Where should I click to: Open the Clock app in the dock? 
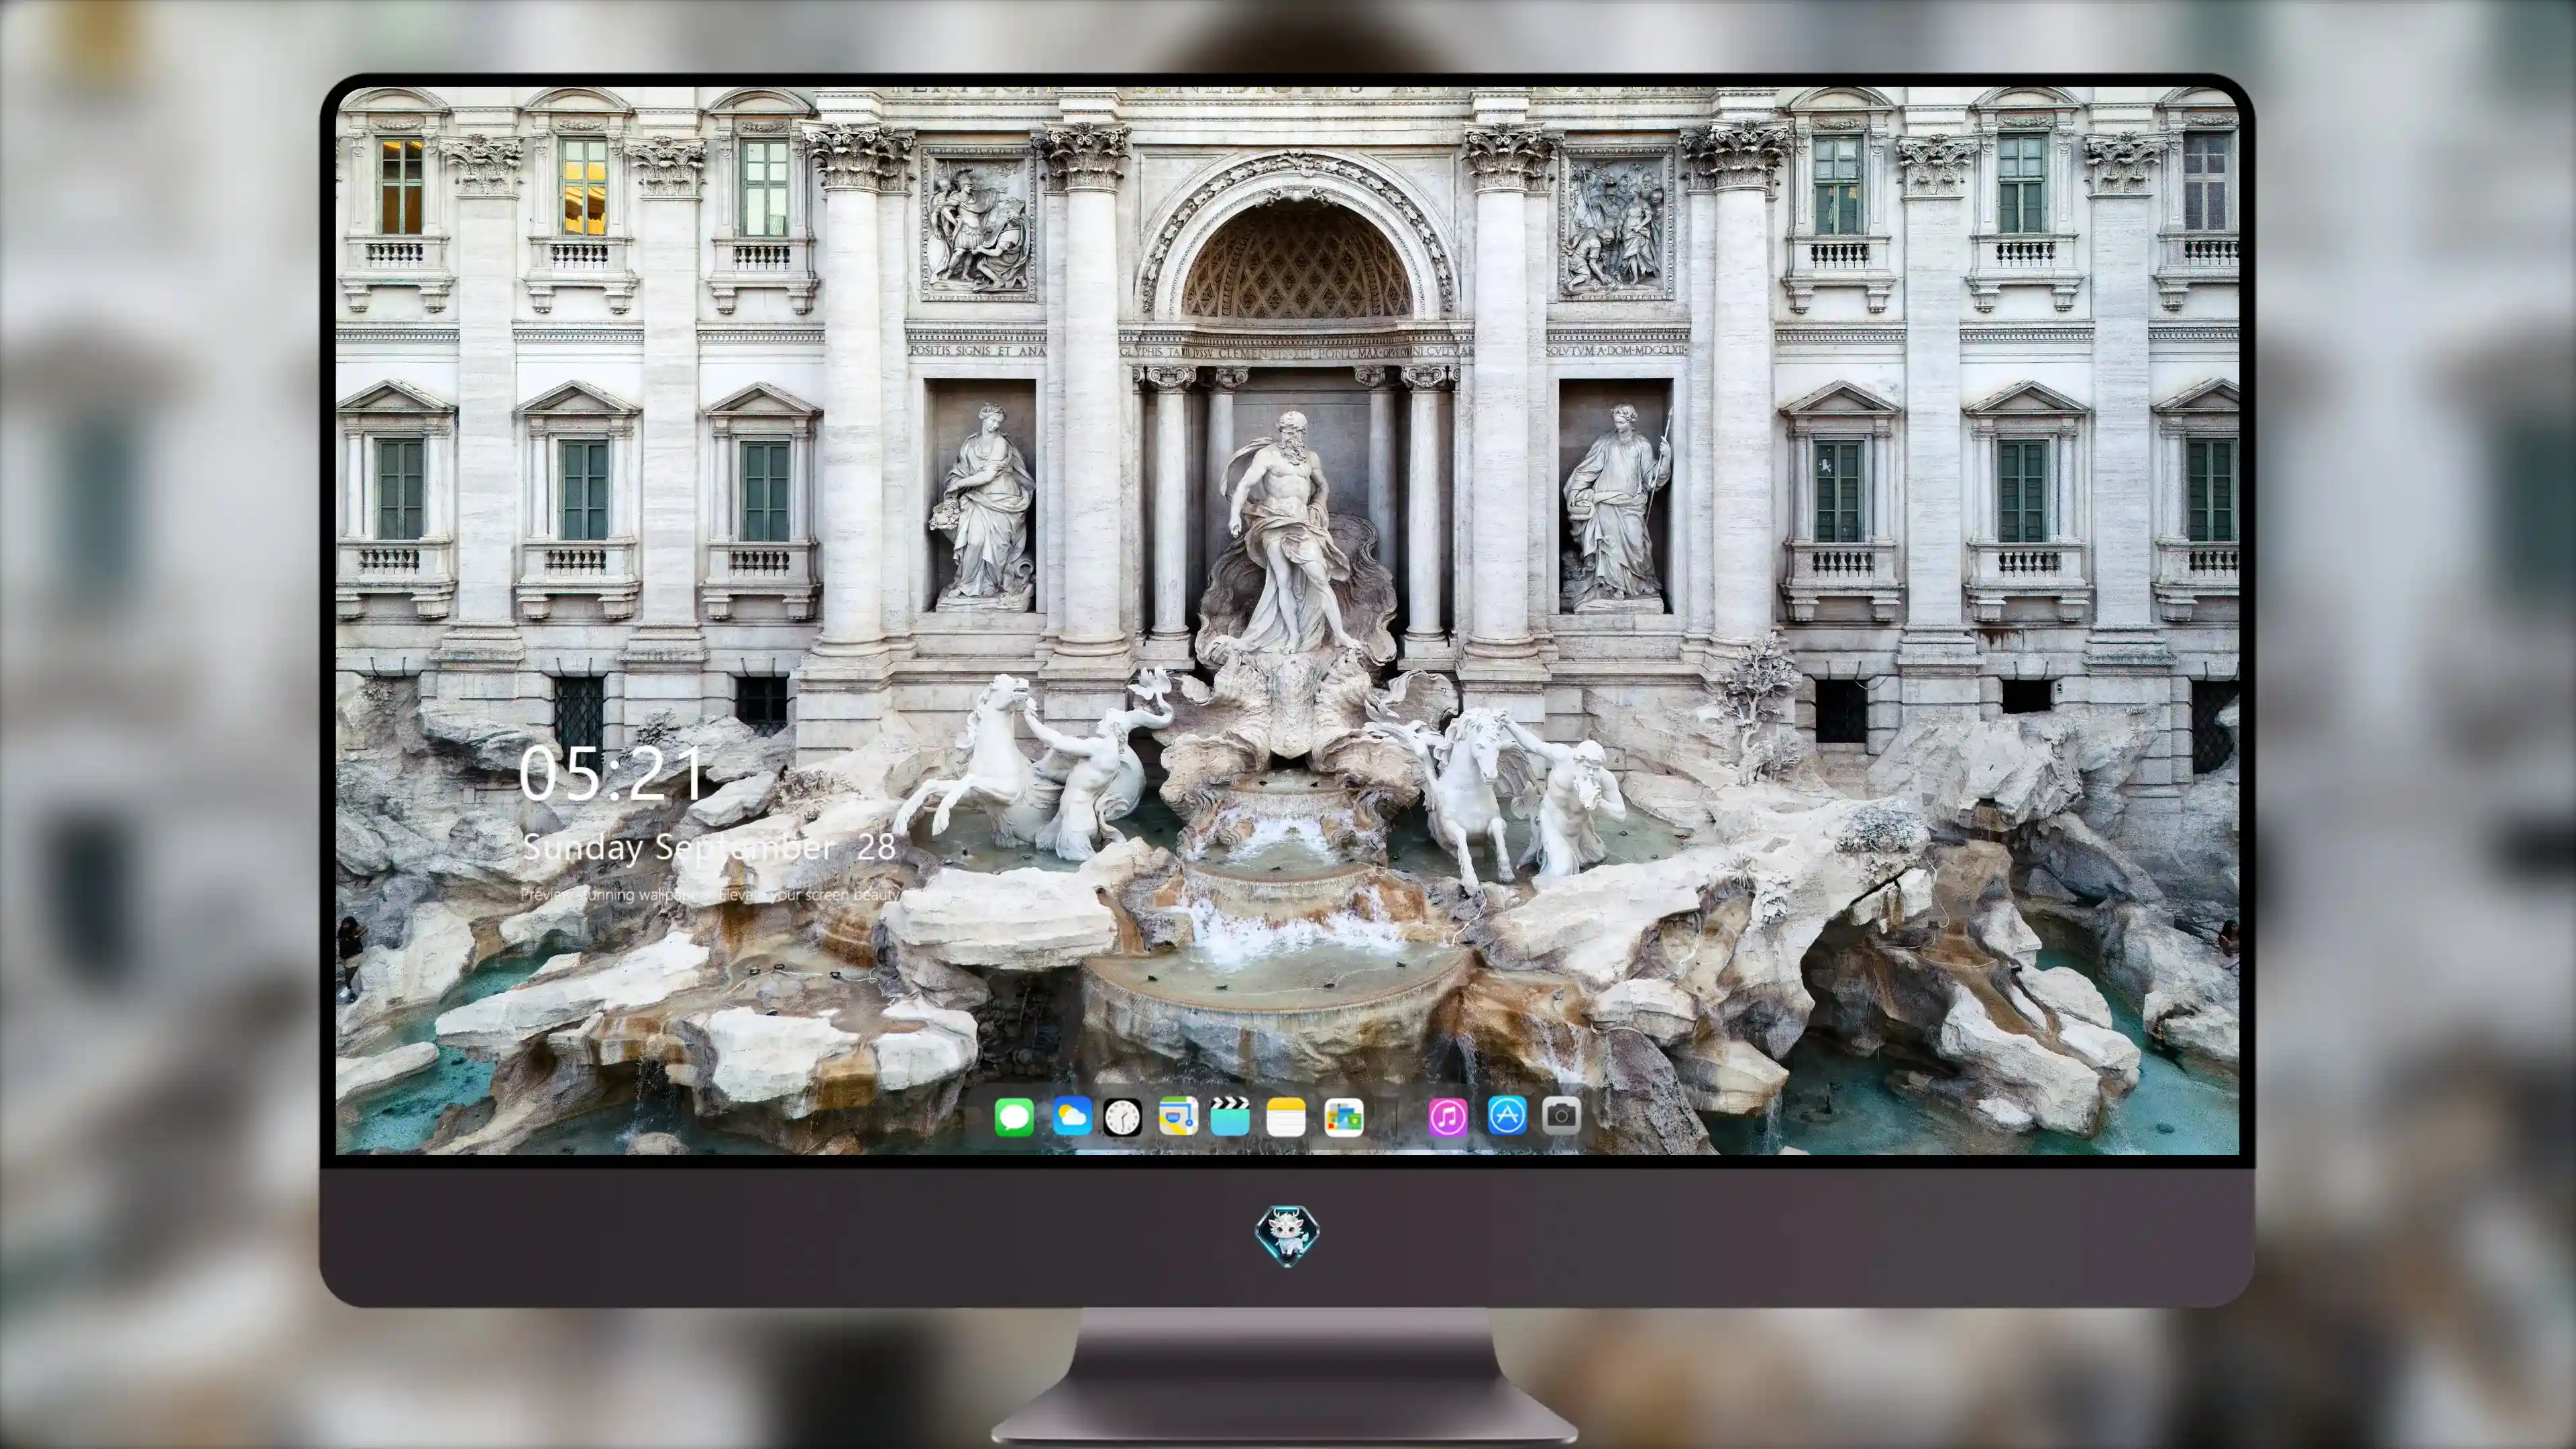[x=1122, y=1117]
